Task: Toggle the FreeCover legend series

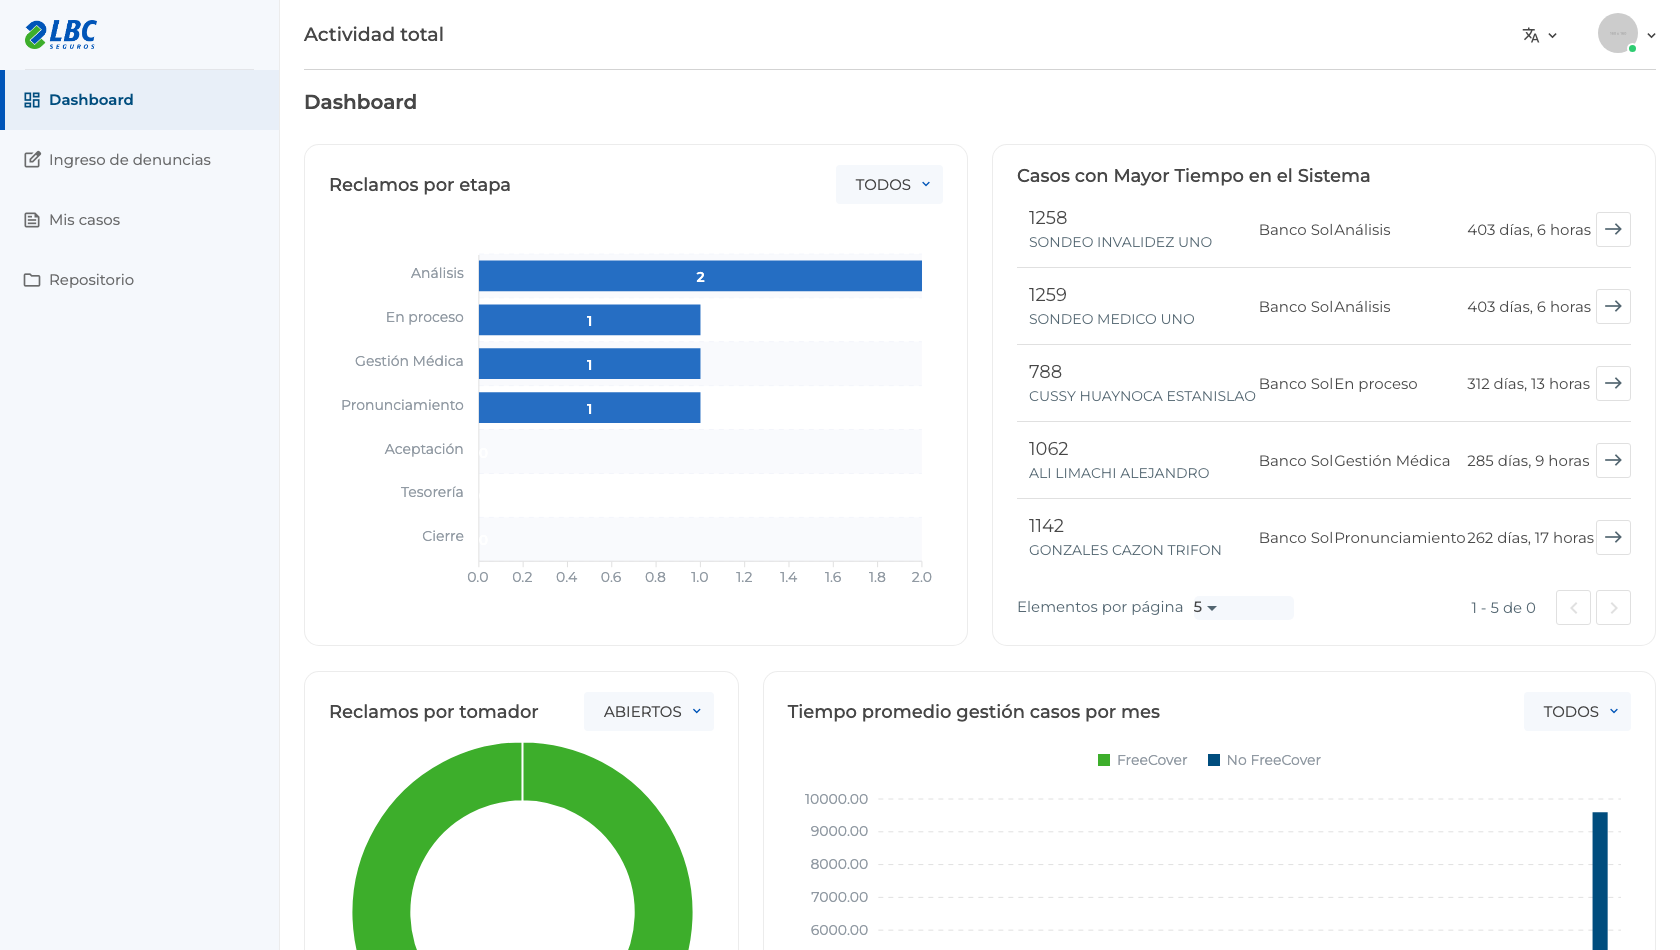Action: 1142,760
